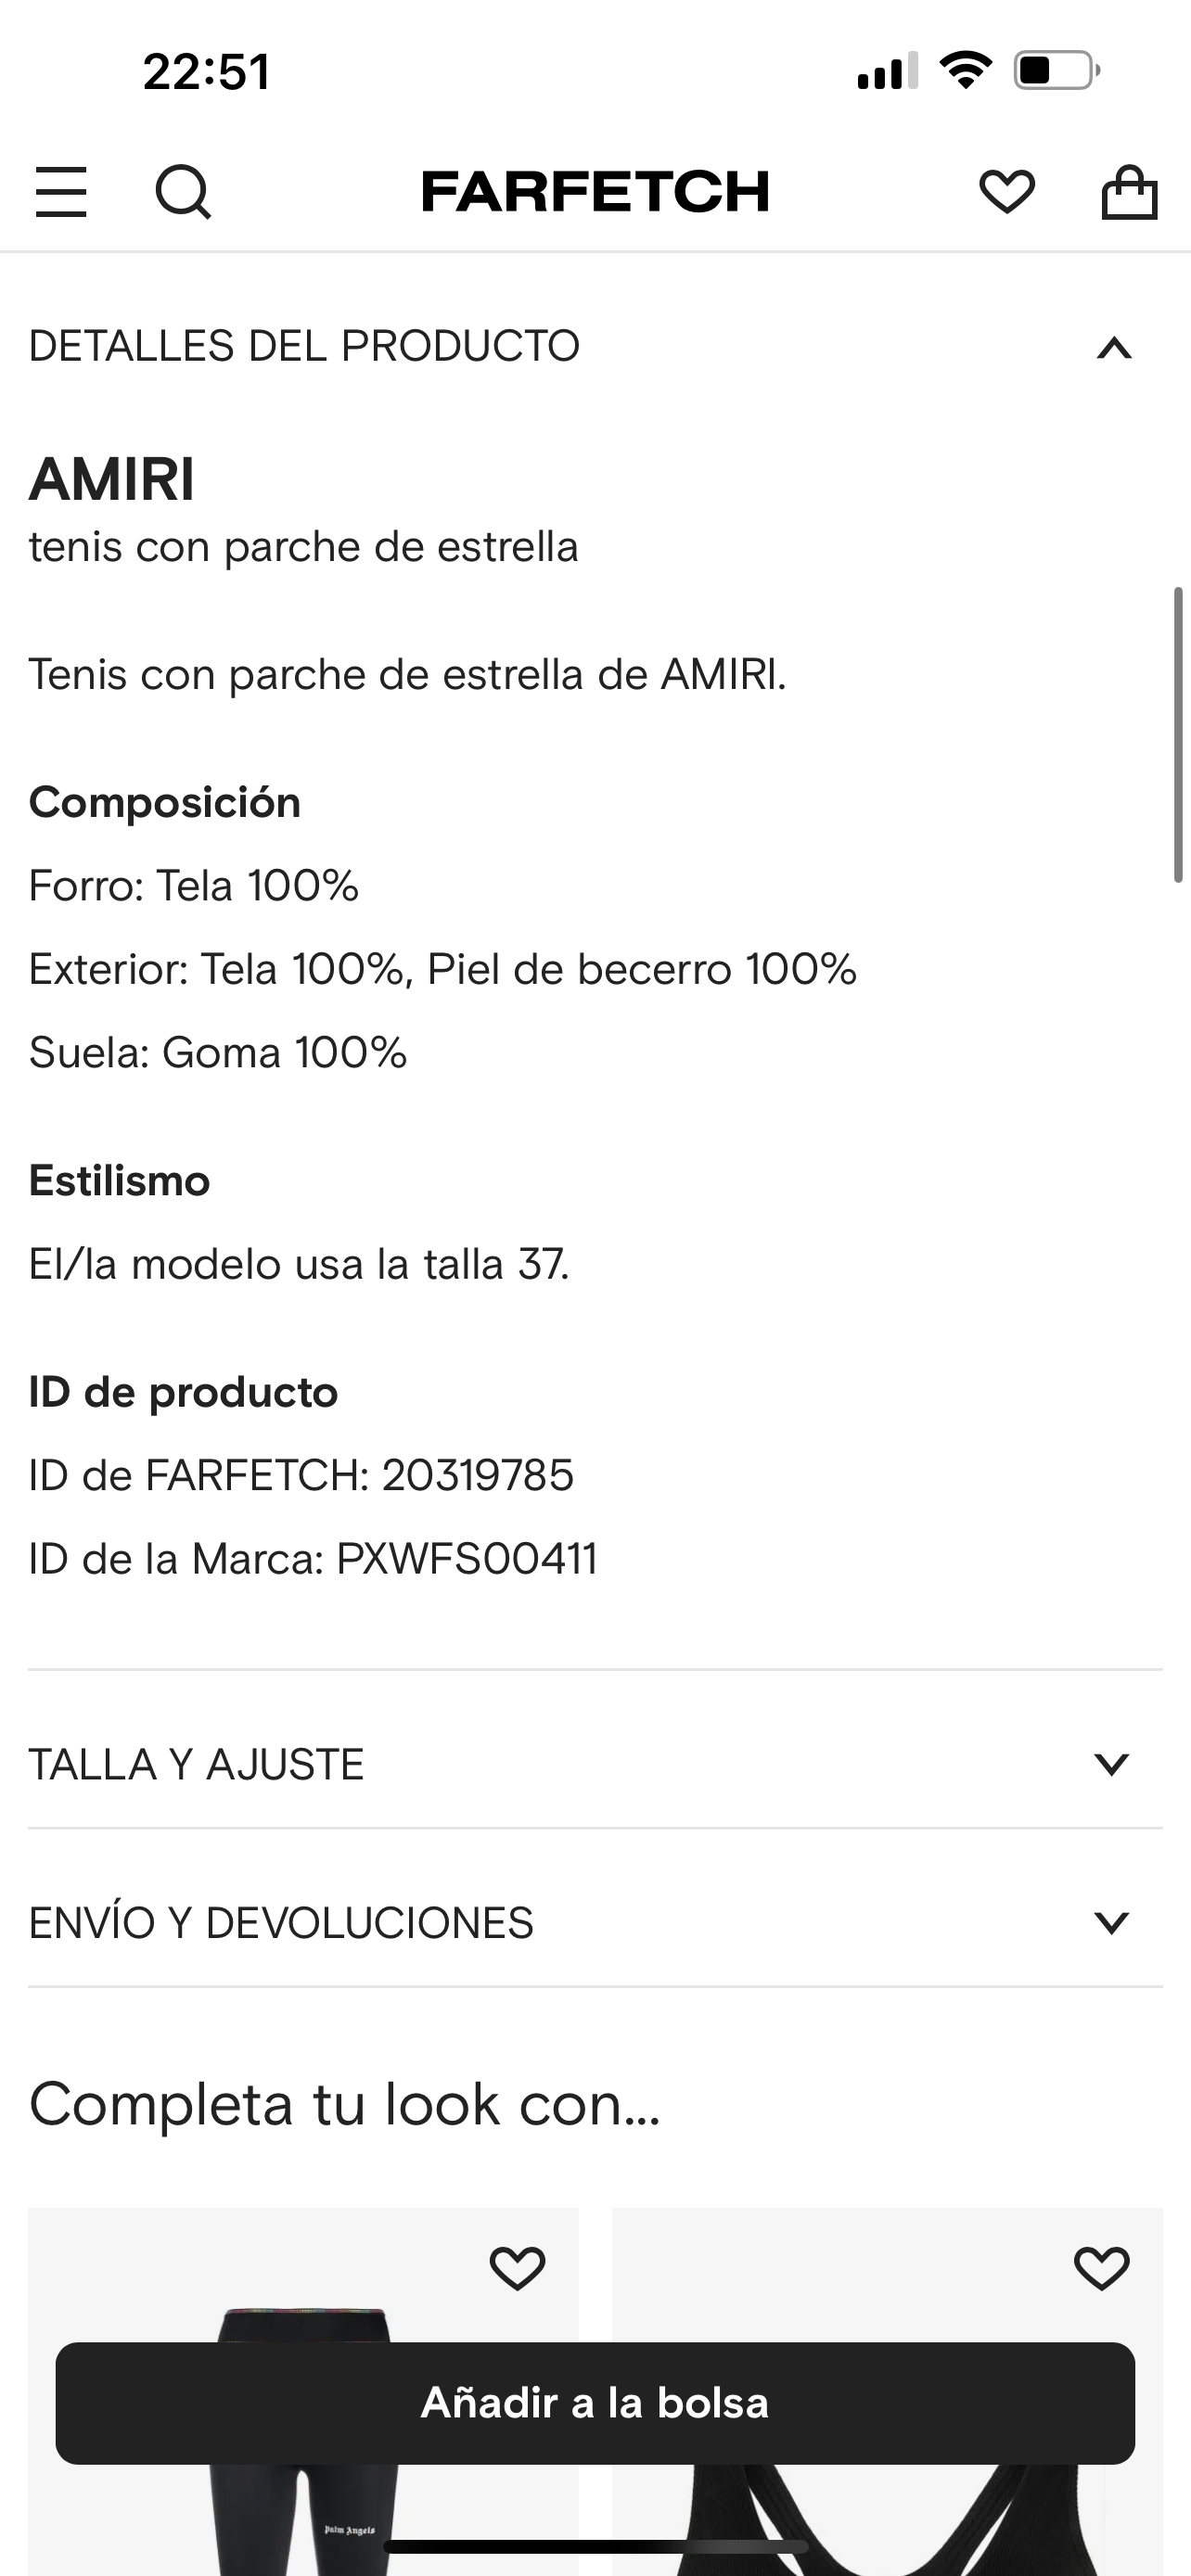The width and height of the screenshot is (1191, 2576).
Task: Favorite the second recommended product
Action: pyautogui.click(x=1101, y=2267)
